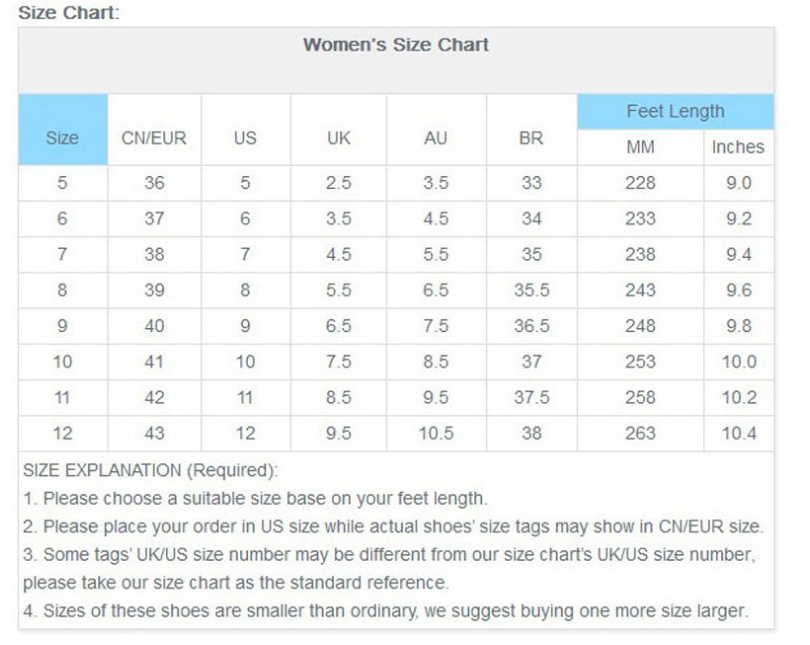The height and width of the screenshot is (645, 810).
Task: Click the SIZE EXPLANATION (Required) heading
Action: pyautogui.click(x=150, y=470)
